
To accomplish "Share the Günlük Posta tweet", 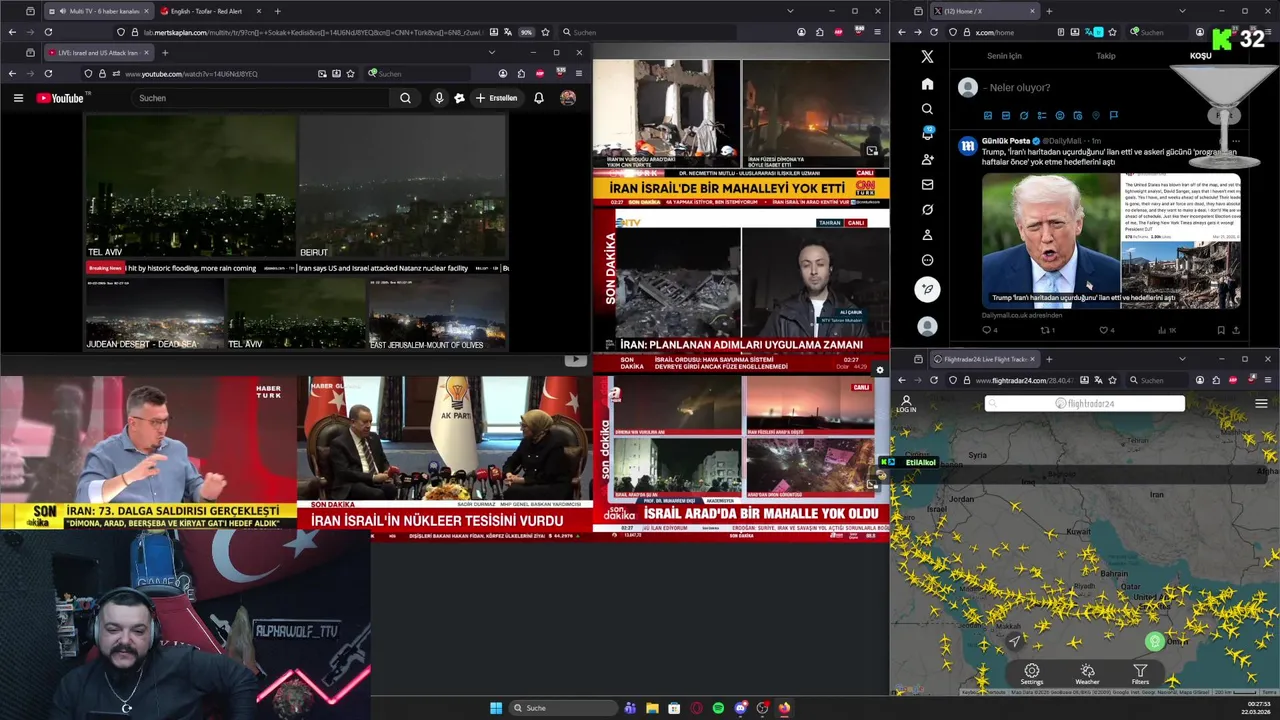I will [1236, 330].
